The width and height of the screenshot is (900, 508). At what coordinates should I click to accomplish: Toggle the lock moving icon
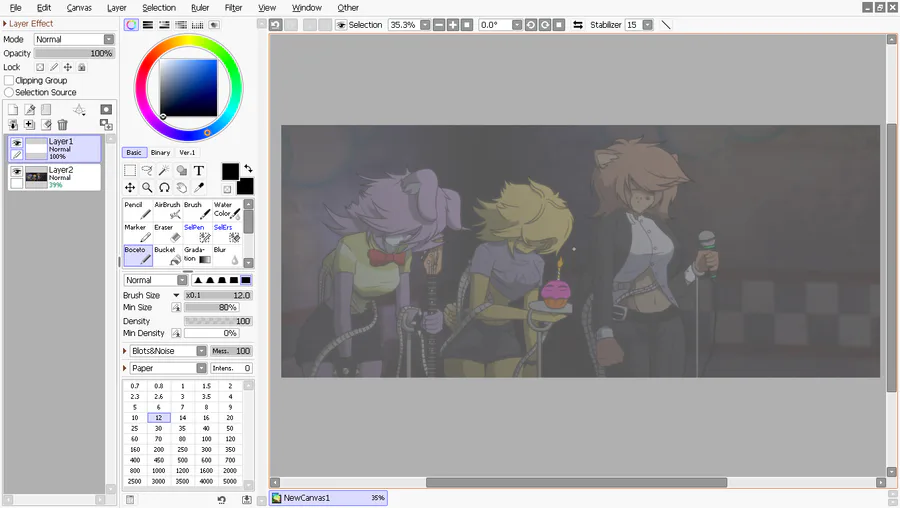pos(68,67)
